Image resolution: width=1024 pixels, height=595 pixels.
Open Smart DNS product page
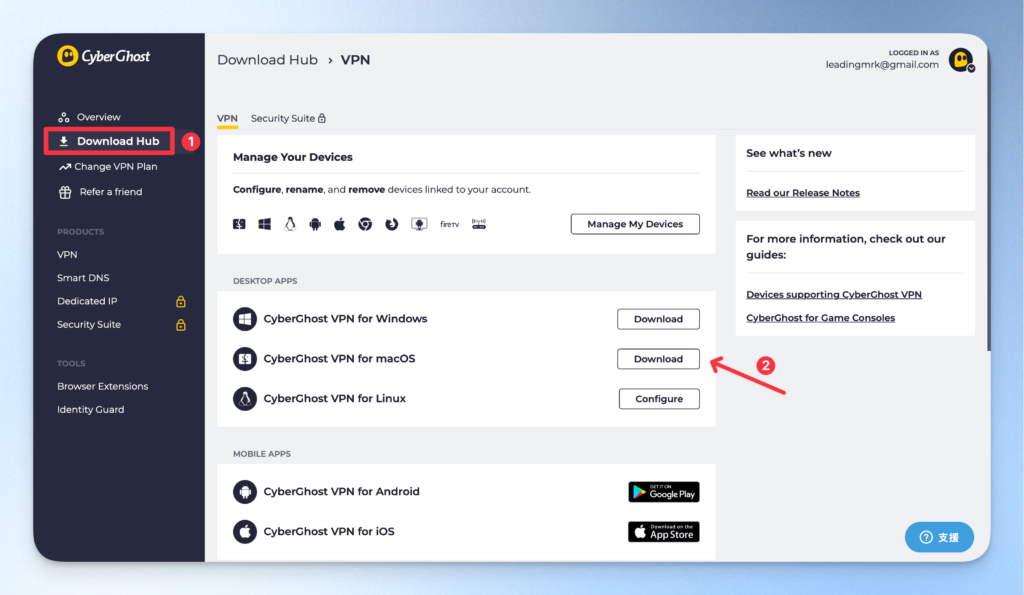point(83,278)
